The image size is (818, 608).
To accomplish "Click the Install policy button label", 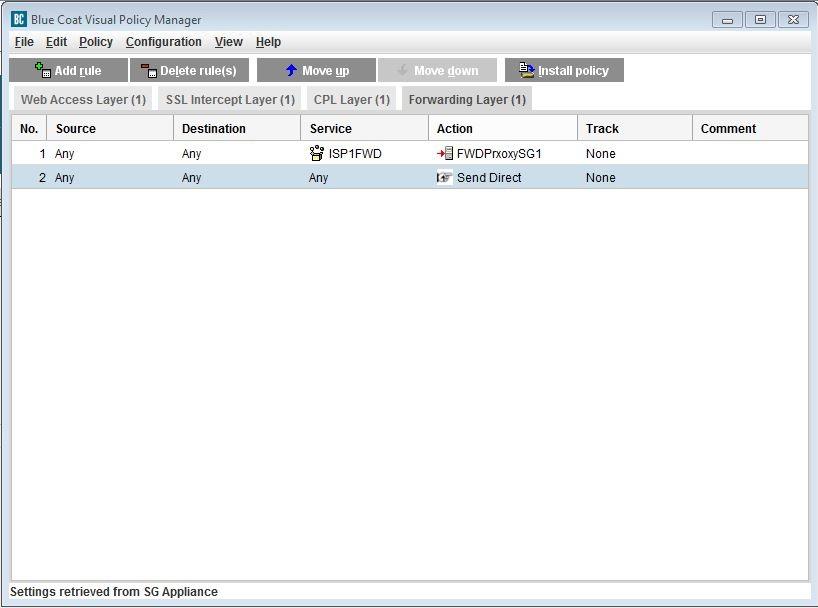I will (573, 70).
